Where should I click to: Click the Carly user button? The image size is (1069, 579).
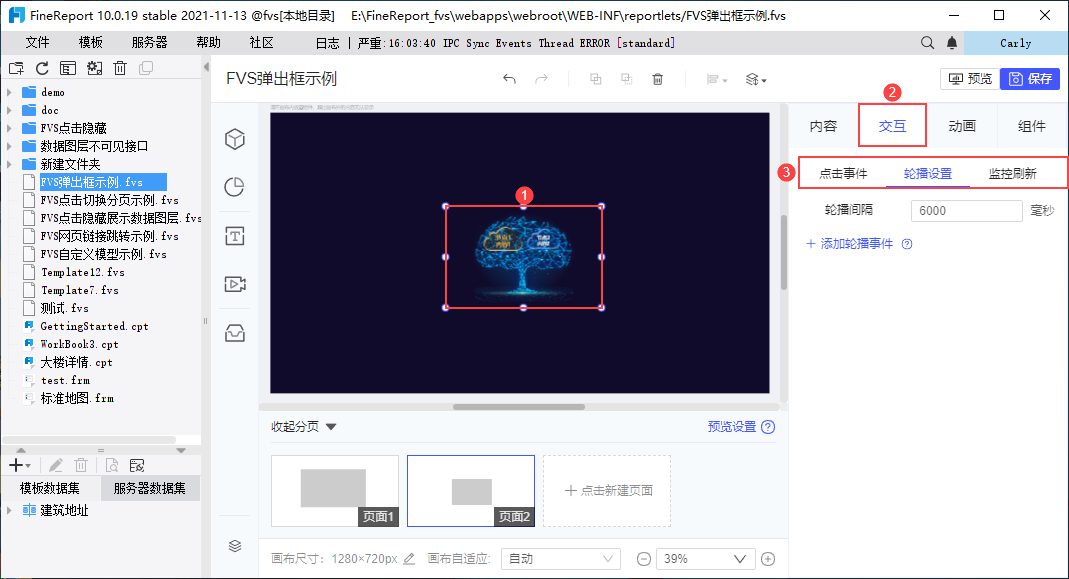[1015, 43]
